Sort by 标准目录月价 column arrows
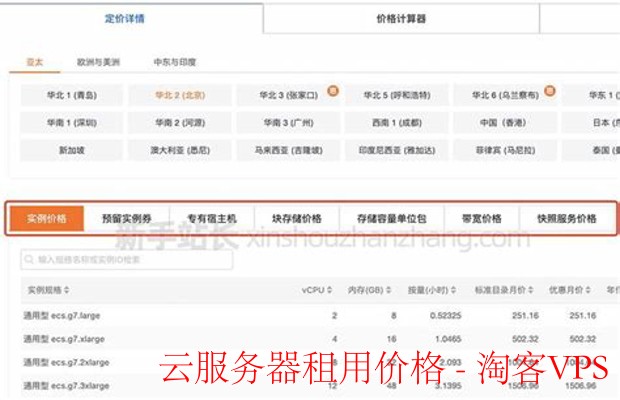The width and height of the screenshot is (620, 400). 530,290
